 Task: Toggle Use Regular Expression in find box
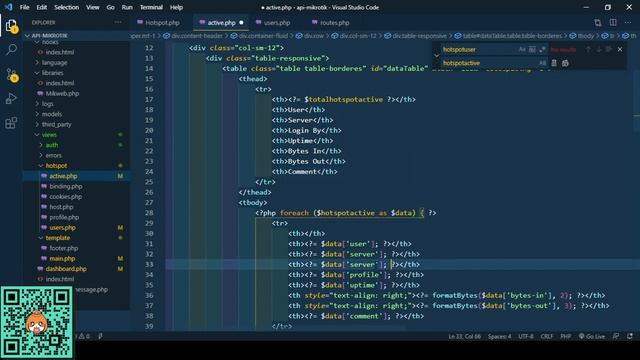[x=542, y=49]
